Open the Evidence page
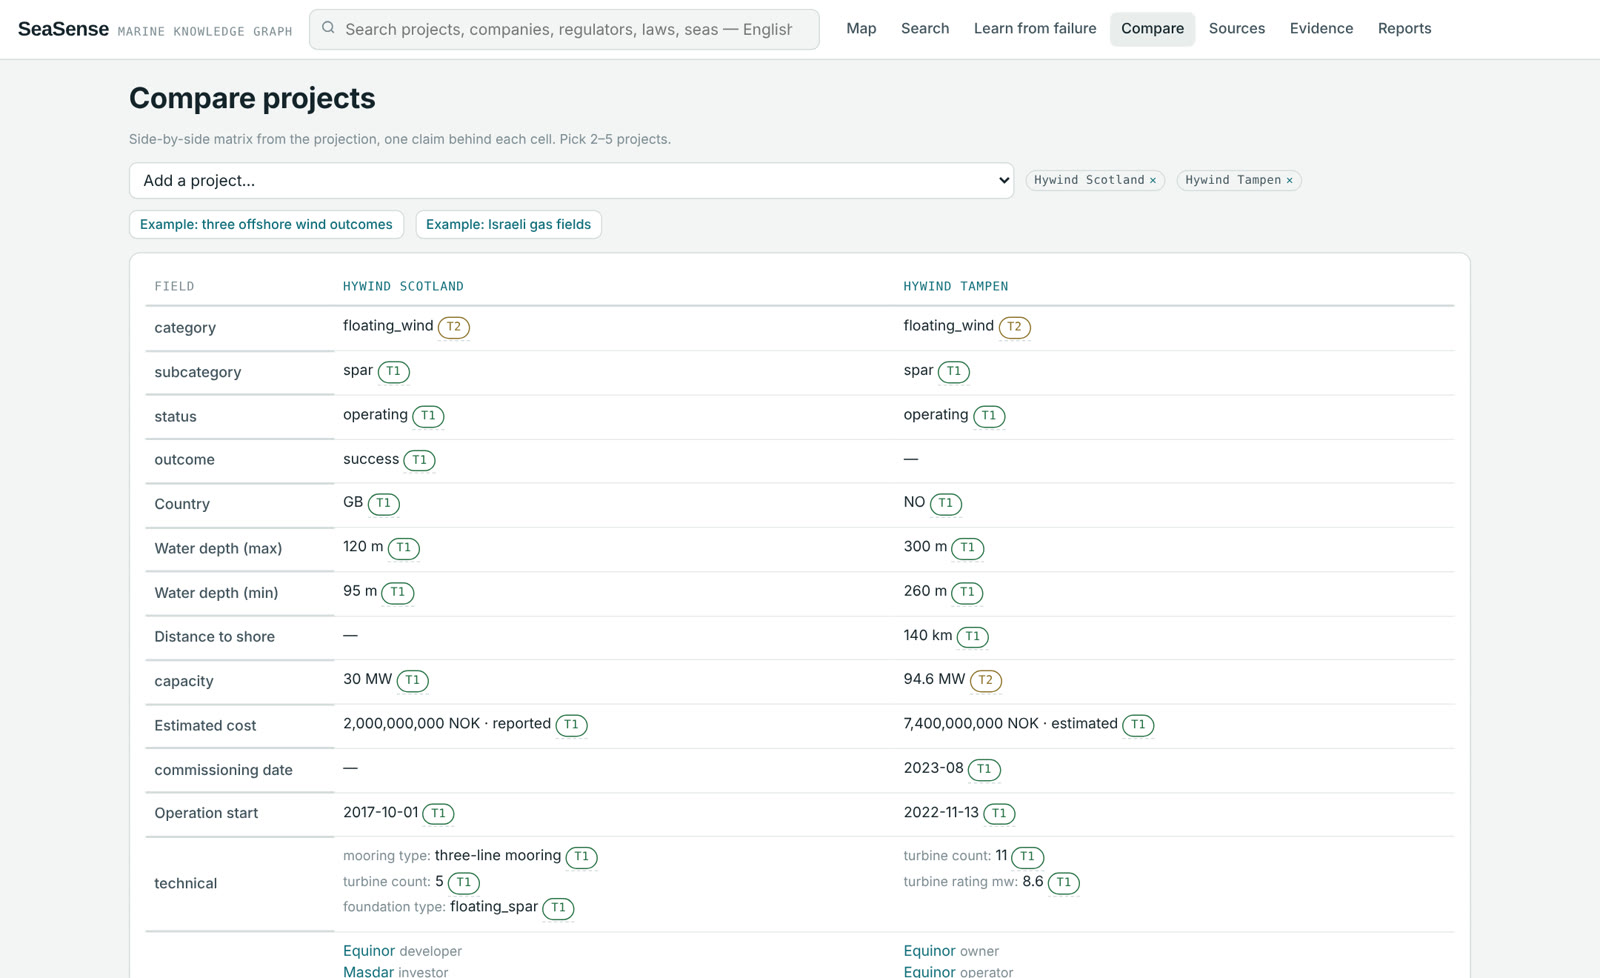Screen dimensions: 1600x978 pyautogui.click(x=1321, y=29)
